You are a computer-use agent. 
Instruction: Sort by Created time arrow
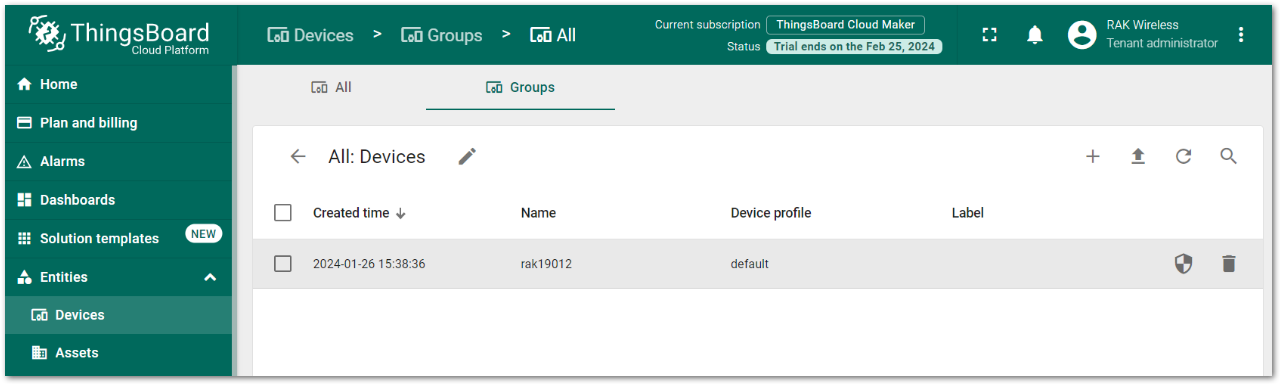pos(401,213)
